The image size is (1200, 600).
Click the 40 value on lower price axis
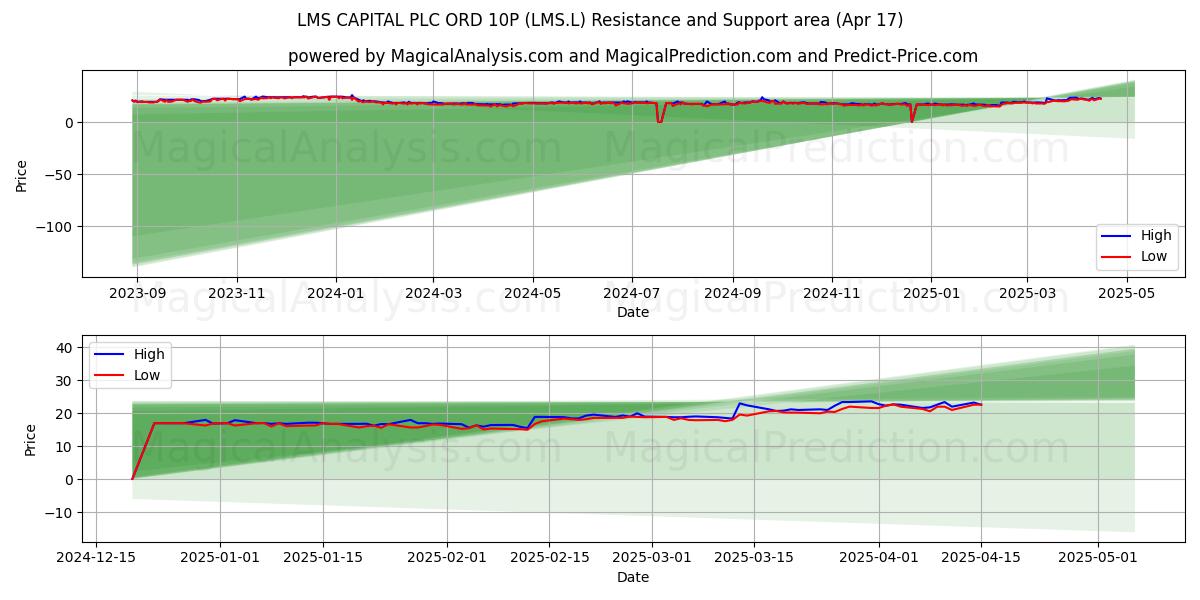65,348
